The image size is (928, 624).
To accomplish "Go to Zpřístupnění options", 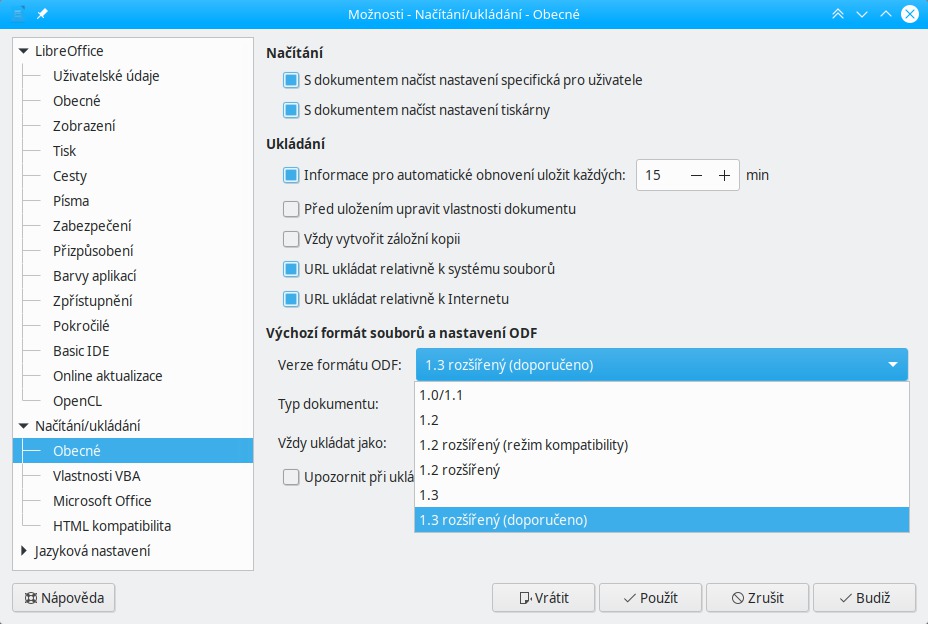I will tap(92, 301).
